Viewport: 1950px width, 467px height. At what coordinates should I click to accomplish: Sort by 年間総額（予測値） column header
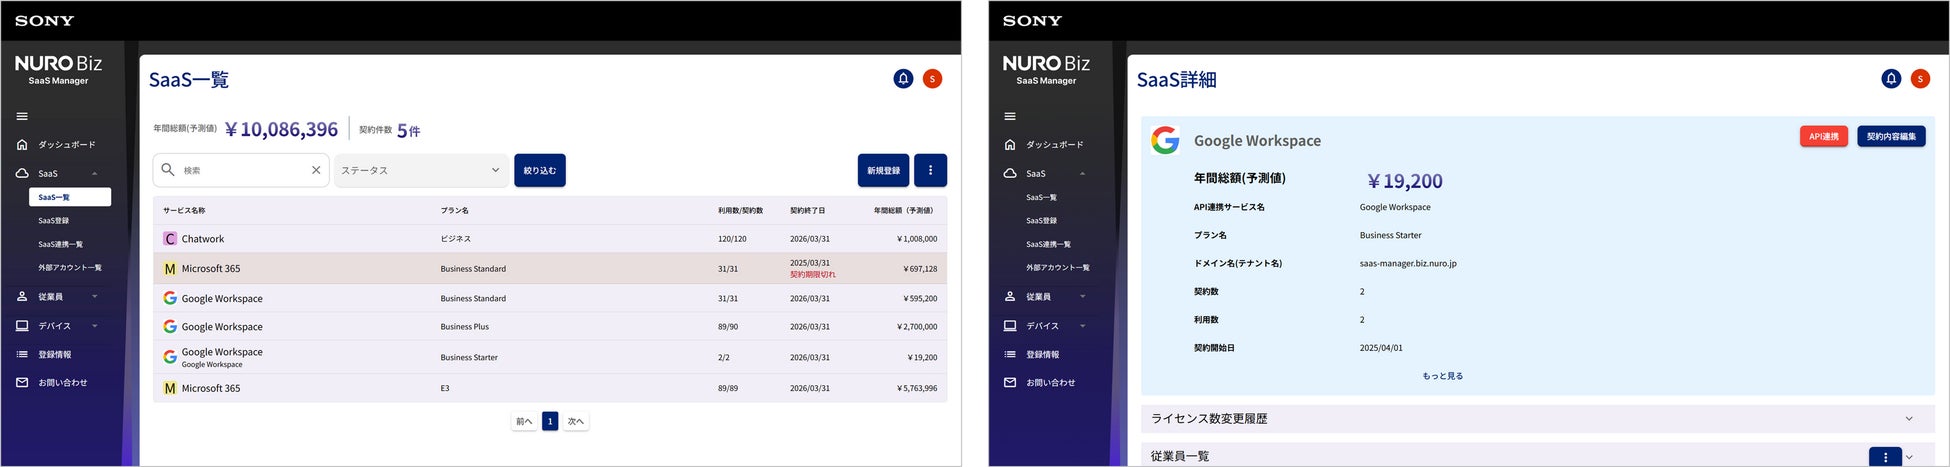click(x=903, y=210)
